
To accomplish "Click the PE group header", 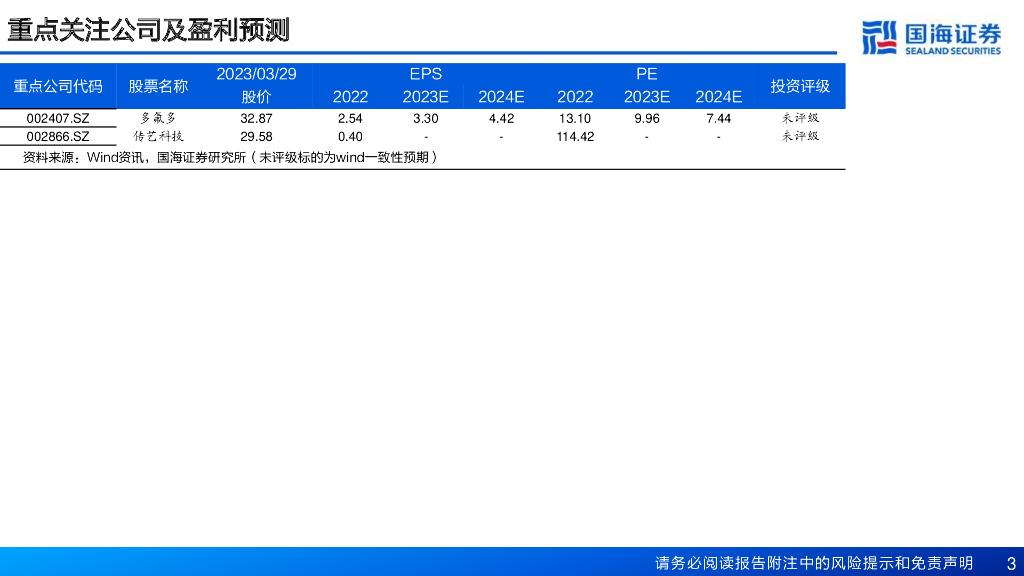I will (646, 74).
